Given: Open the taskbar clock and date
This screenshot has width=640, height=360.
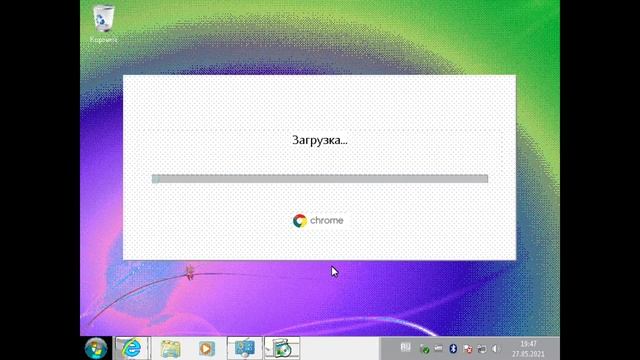Looking at the screenshot, I should (x=528, y=349).
